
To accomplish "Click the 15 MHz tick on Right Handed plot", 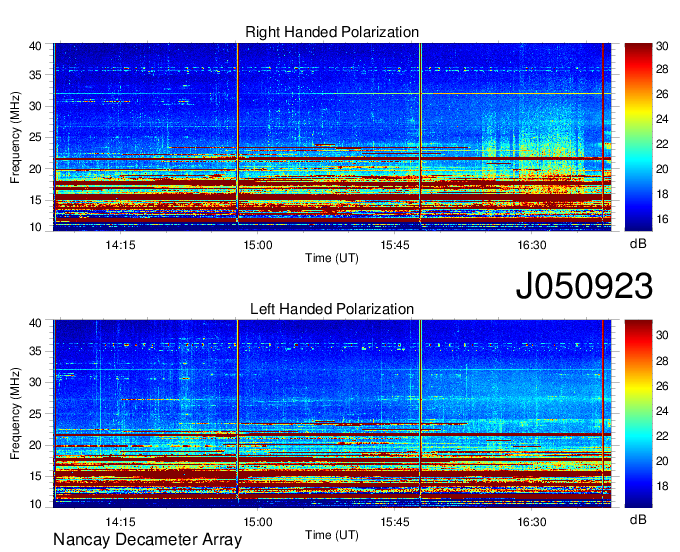I will tap(35, 200).
